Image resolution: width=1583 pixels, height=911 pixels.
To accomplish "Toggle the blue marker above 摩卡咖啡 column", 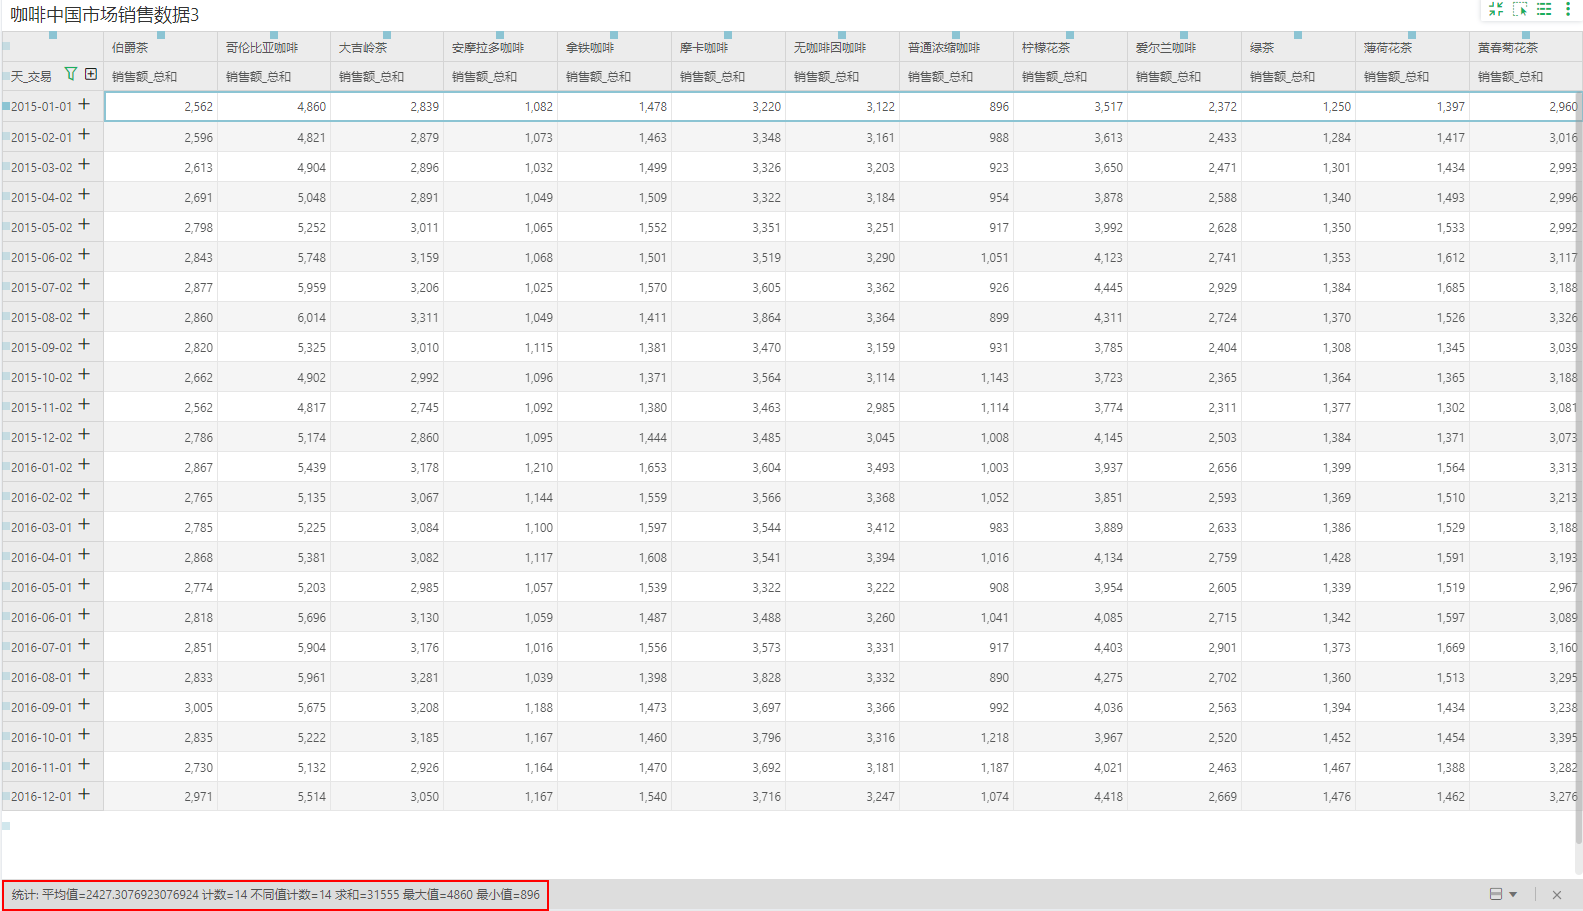I will 728,35.
